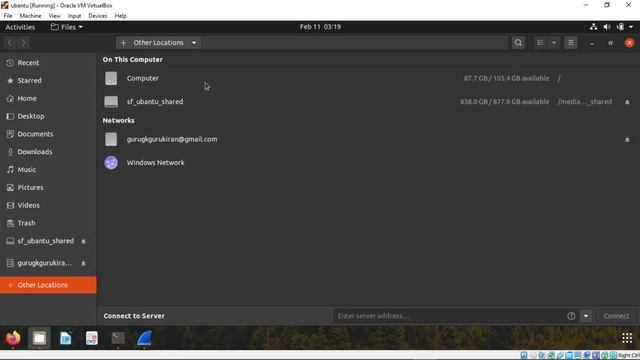
Task: Open LibreOffice Writer from the dock
Action: click(65, 338)
